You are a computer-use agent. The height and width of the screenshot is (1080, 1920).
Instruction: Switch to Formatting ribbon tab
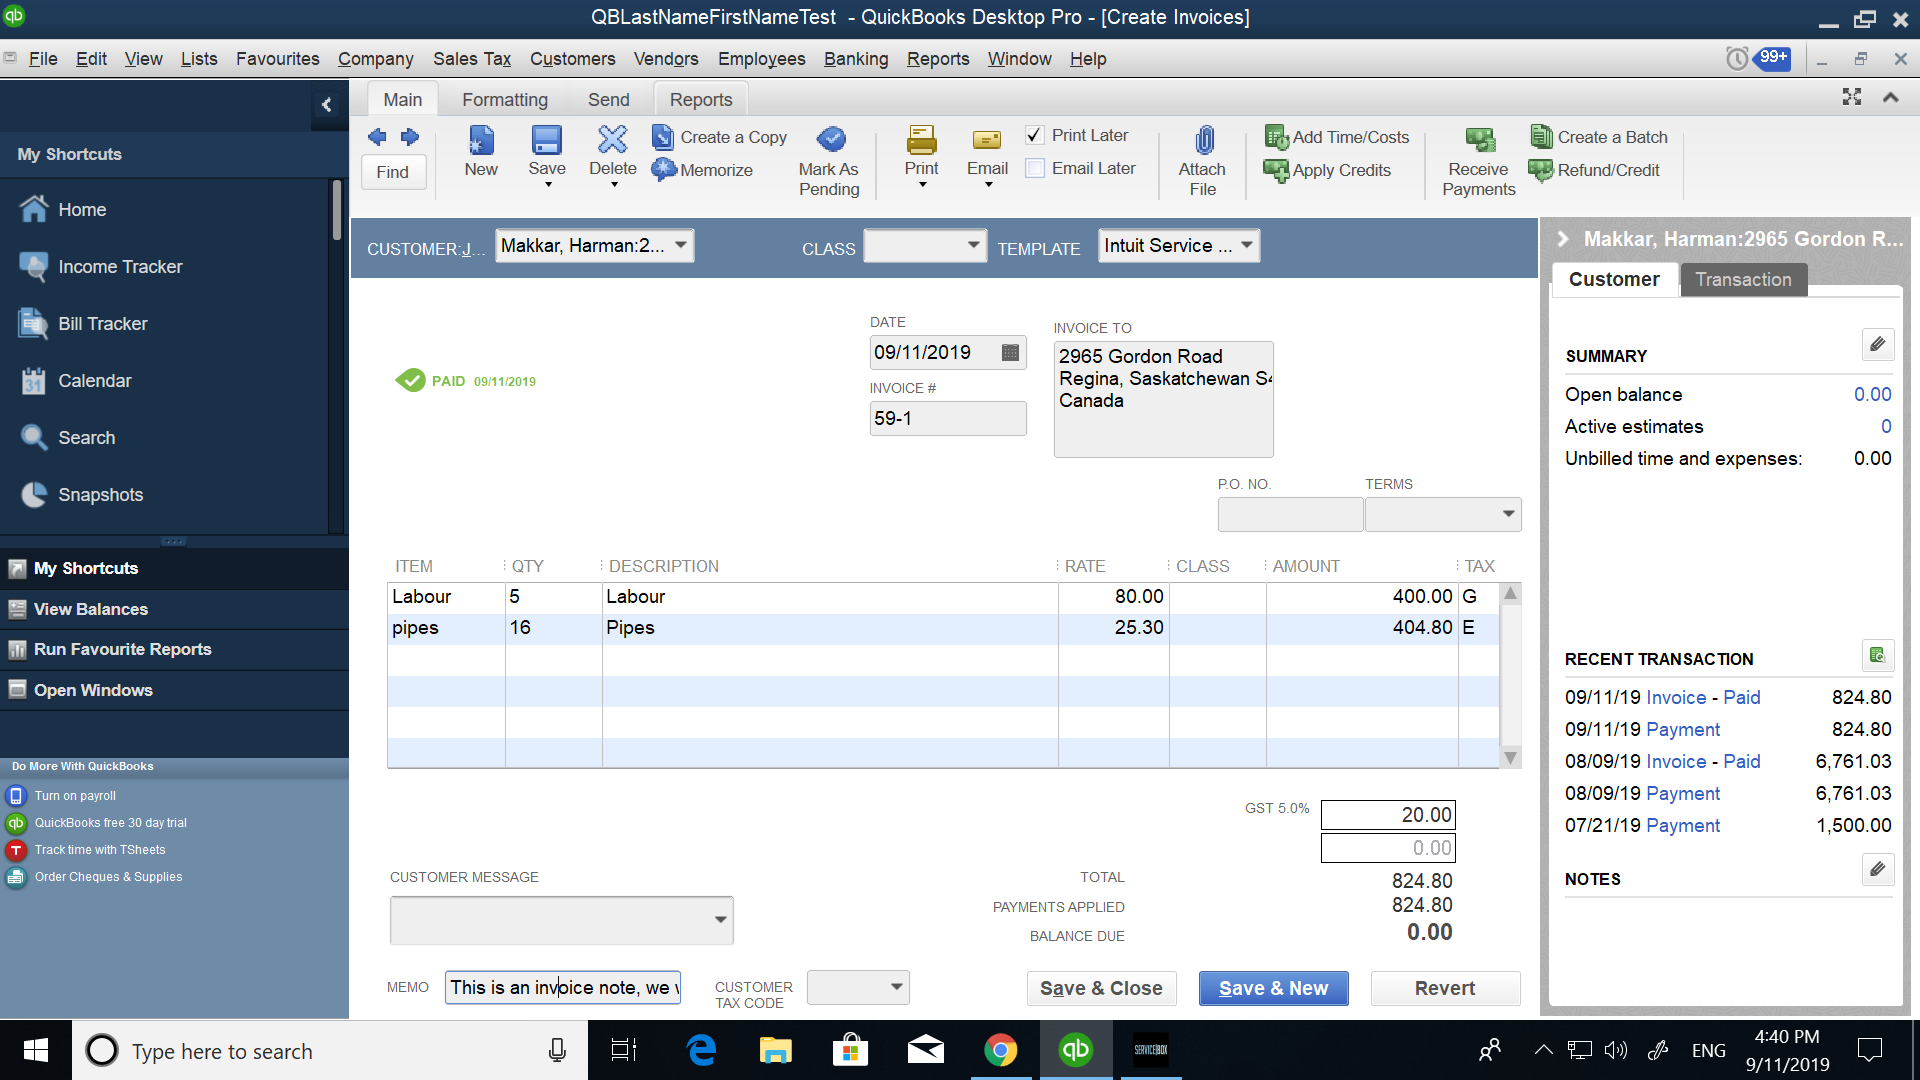[505, 100]
